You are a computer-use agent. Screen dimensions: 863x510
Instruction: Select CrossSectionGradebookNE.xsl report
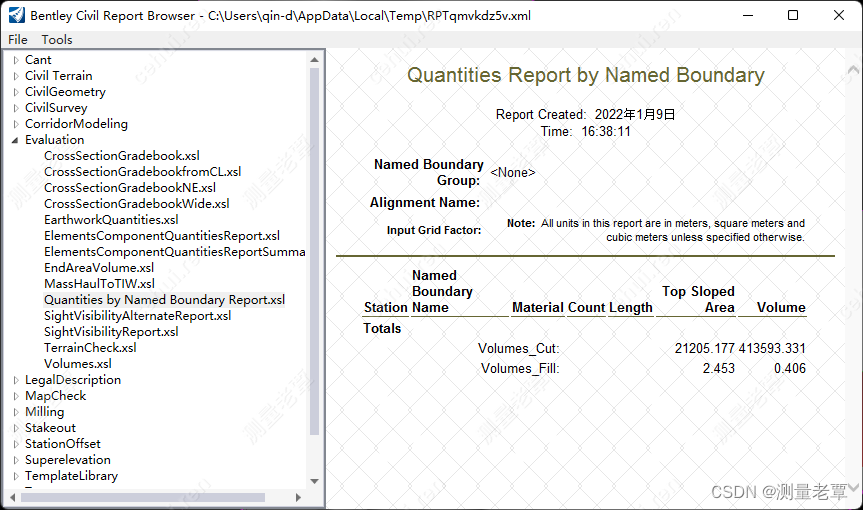pos(130,188)
